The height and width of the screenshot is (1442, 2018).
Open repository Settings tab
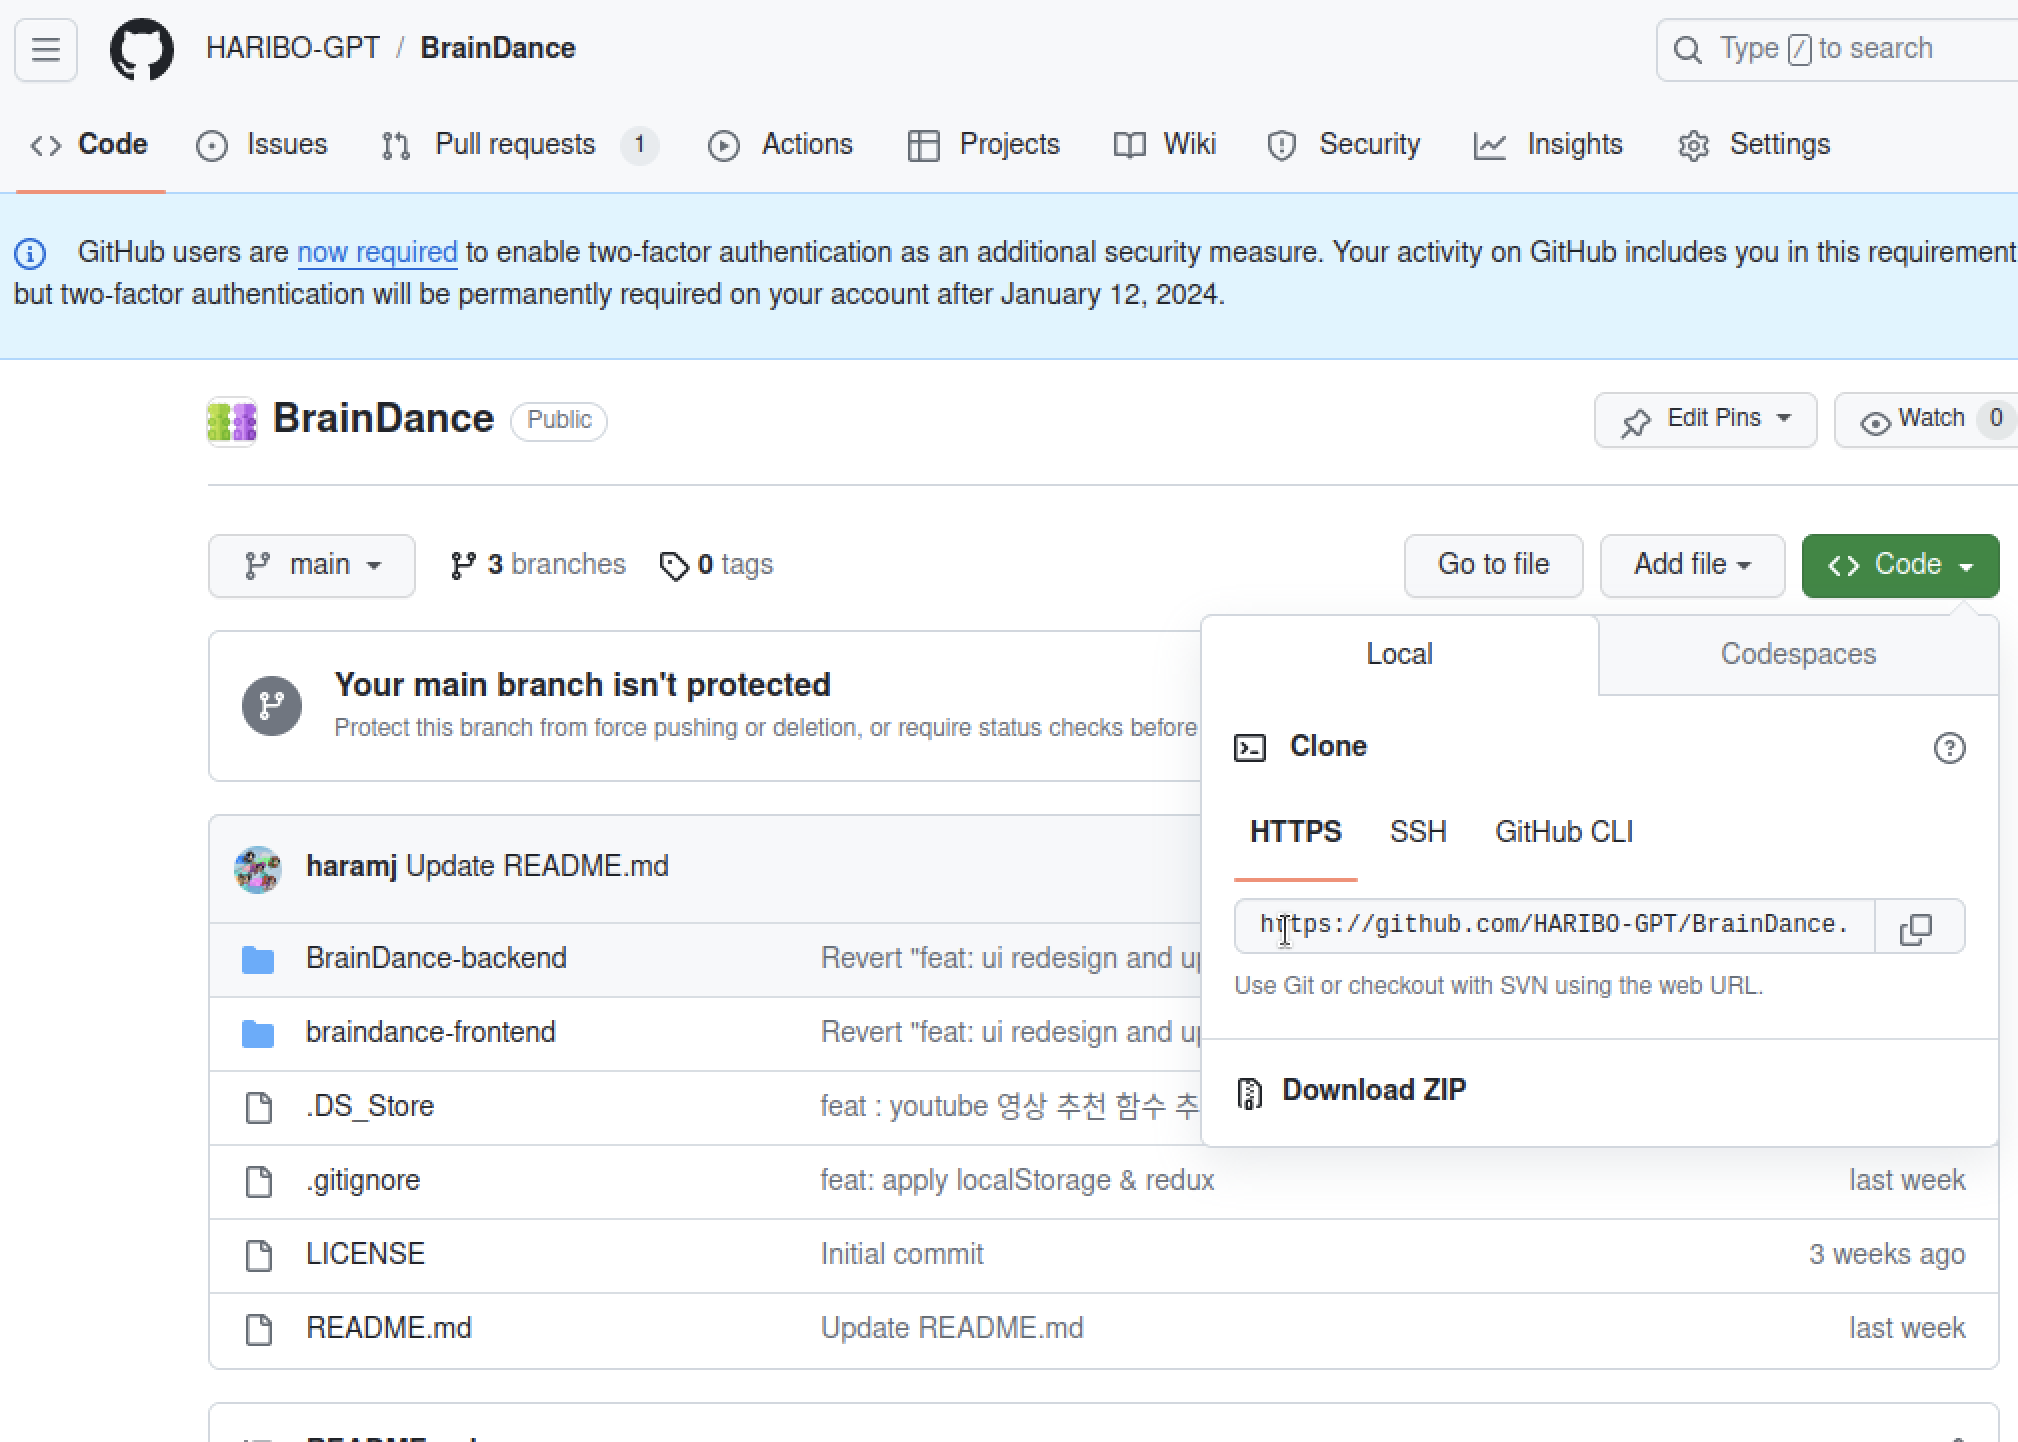1754,145
